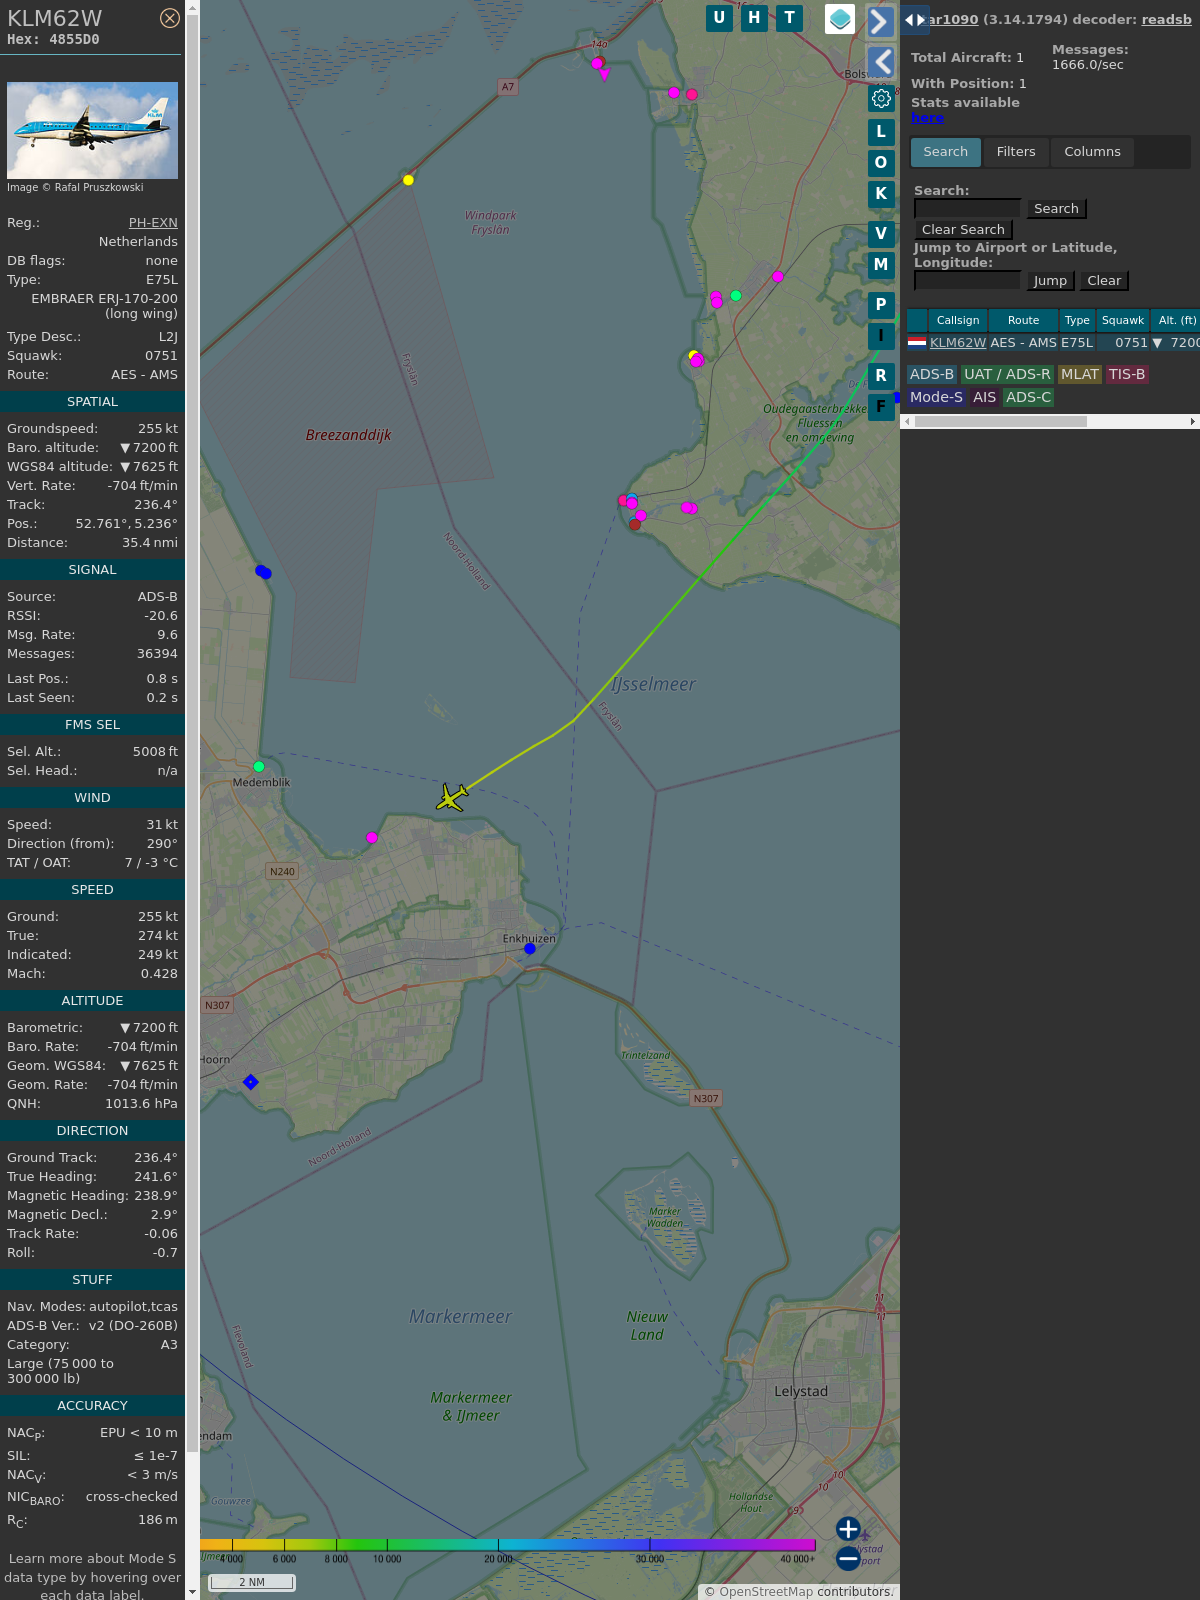Click the ADS-B source legend label
The width and height of the screenshot is (1200, 1600).
click(x=932, y=374)
